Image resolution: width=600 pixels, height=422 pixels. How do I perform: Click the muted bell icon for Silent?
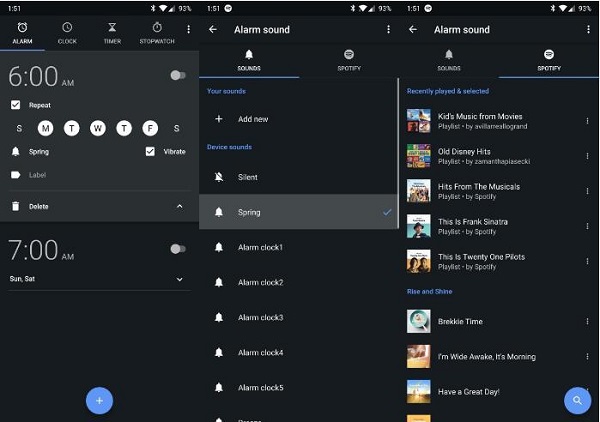(219, 177)
